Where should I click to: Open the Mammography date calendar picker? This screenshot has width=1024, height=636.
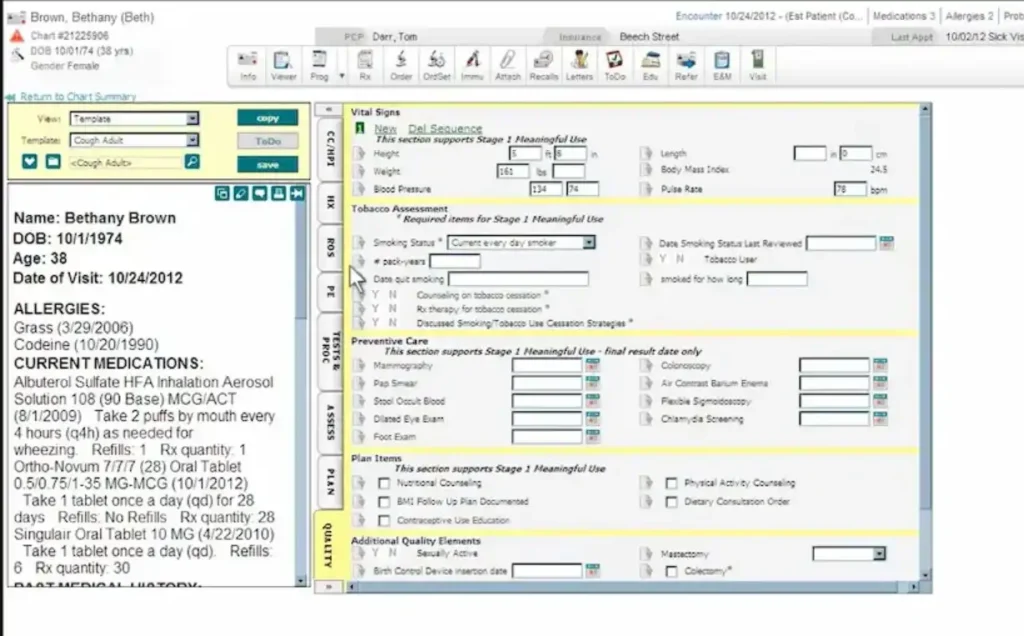[594, 365]
